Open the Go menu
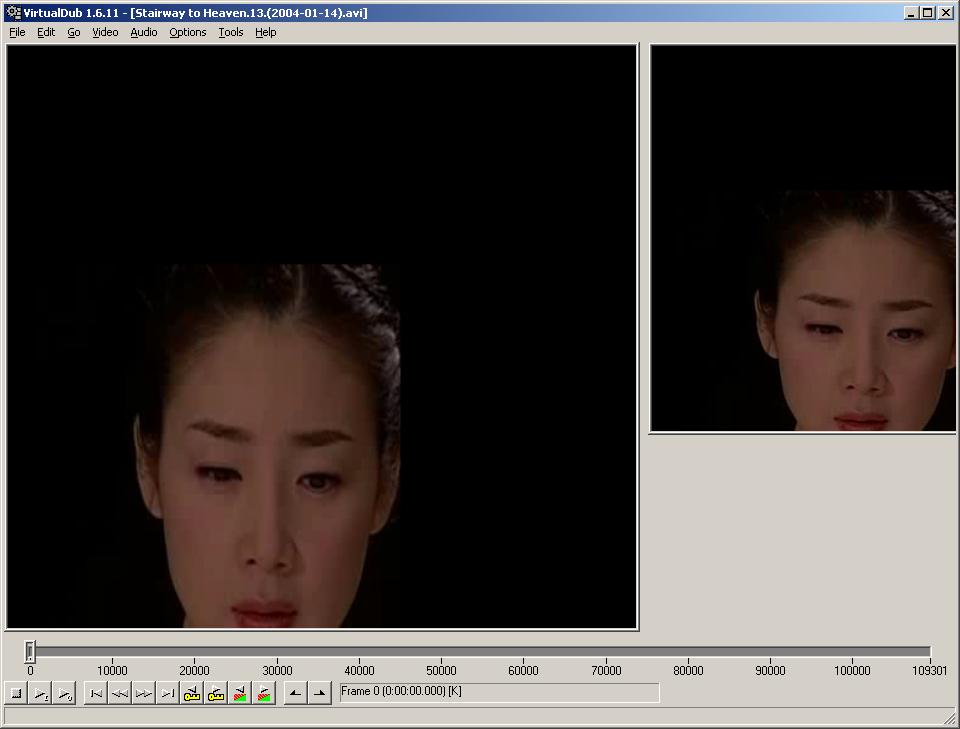The width and height of the screenshot is (960, 729). click(73, 32)
